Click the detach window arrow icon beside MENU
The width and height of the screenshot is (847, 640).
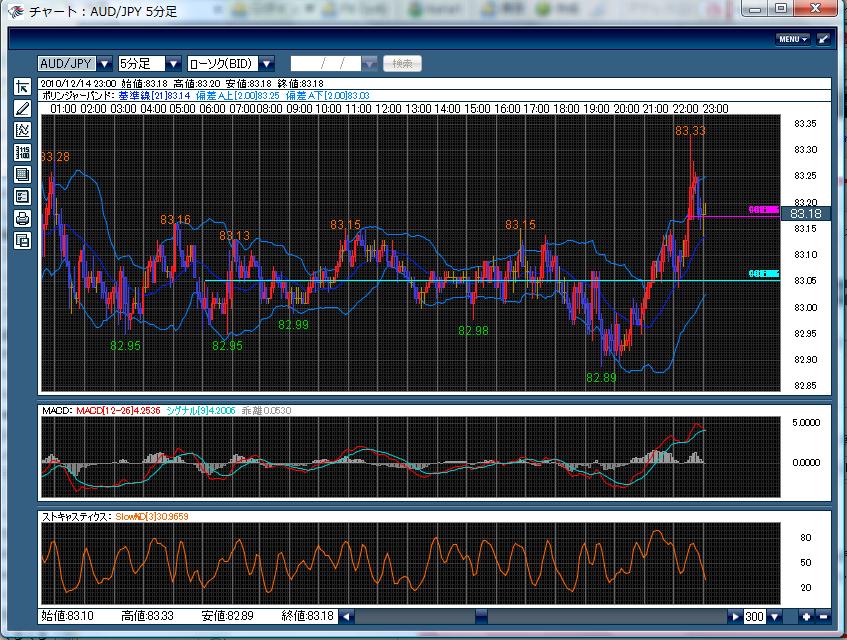coord(823,39)
